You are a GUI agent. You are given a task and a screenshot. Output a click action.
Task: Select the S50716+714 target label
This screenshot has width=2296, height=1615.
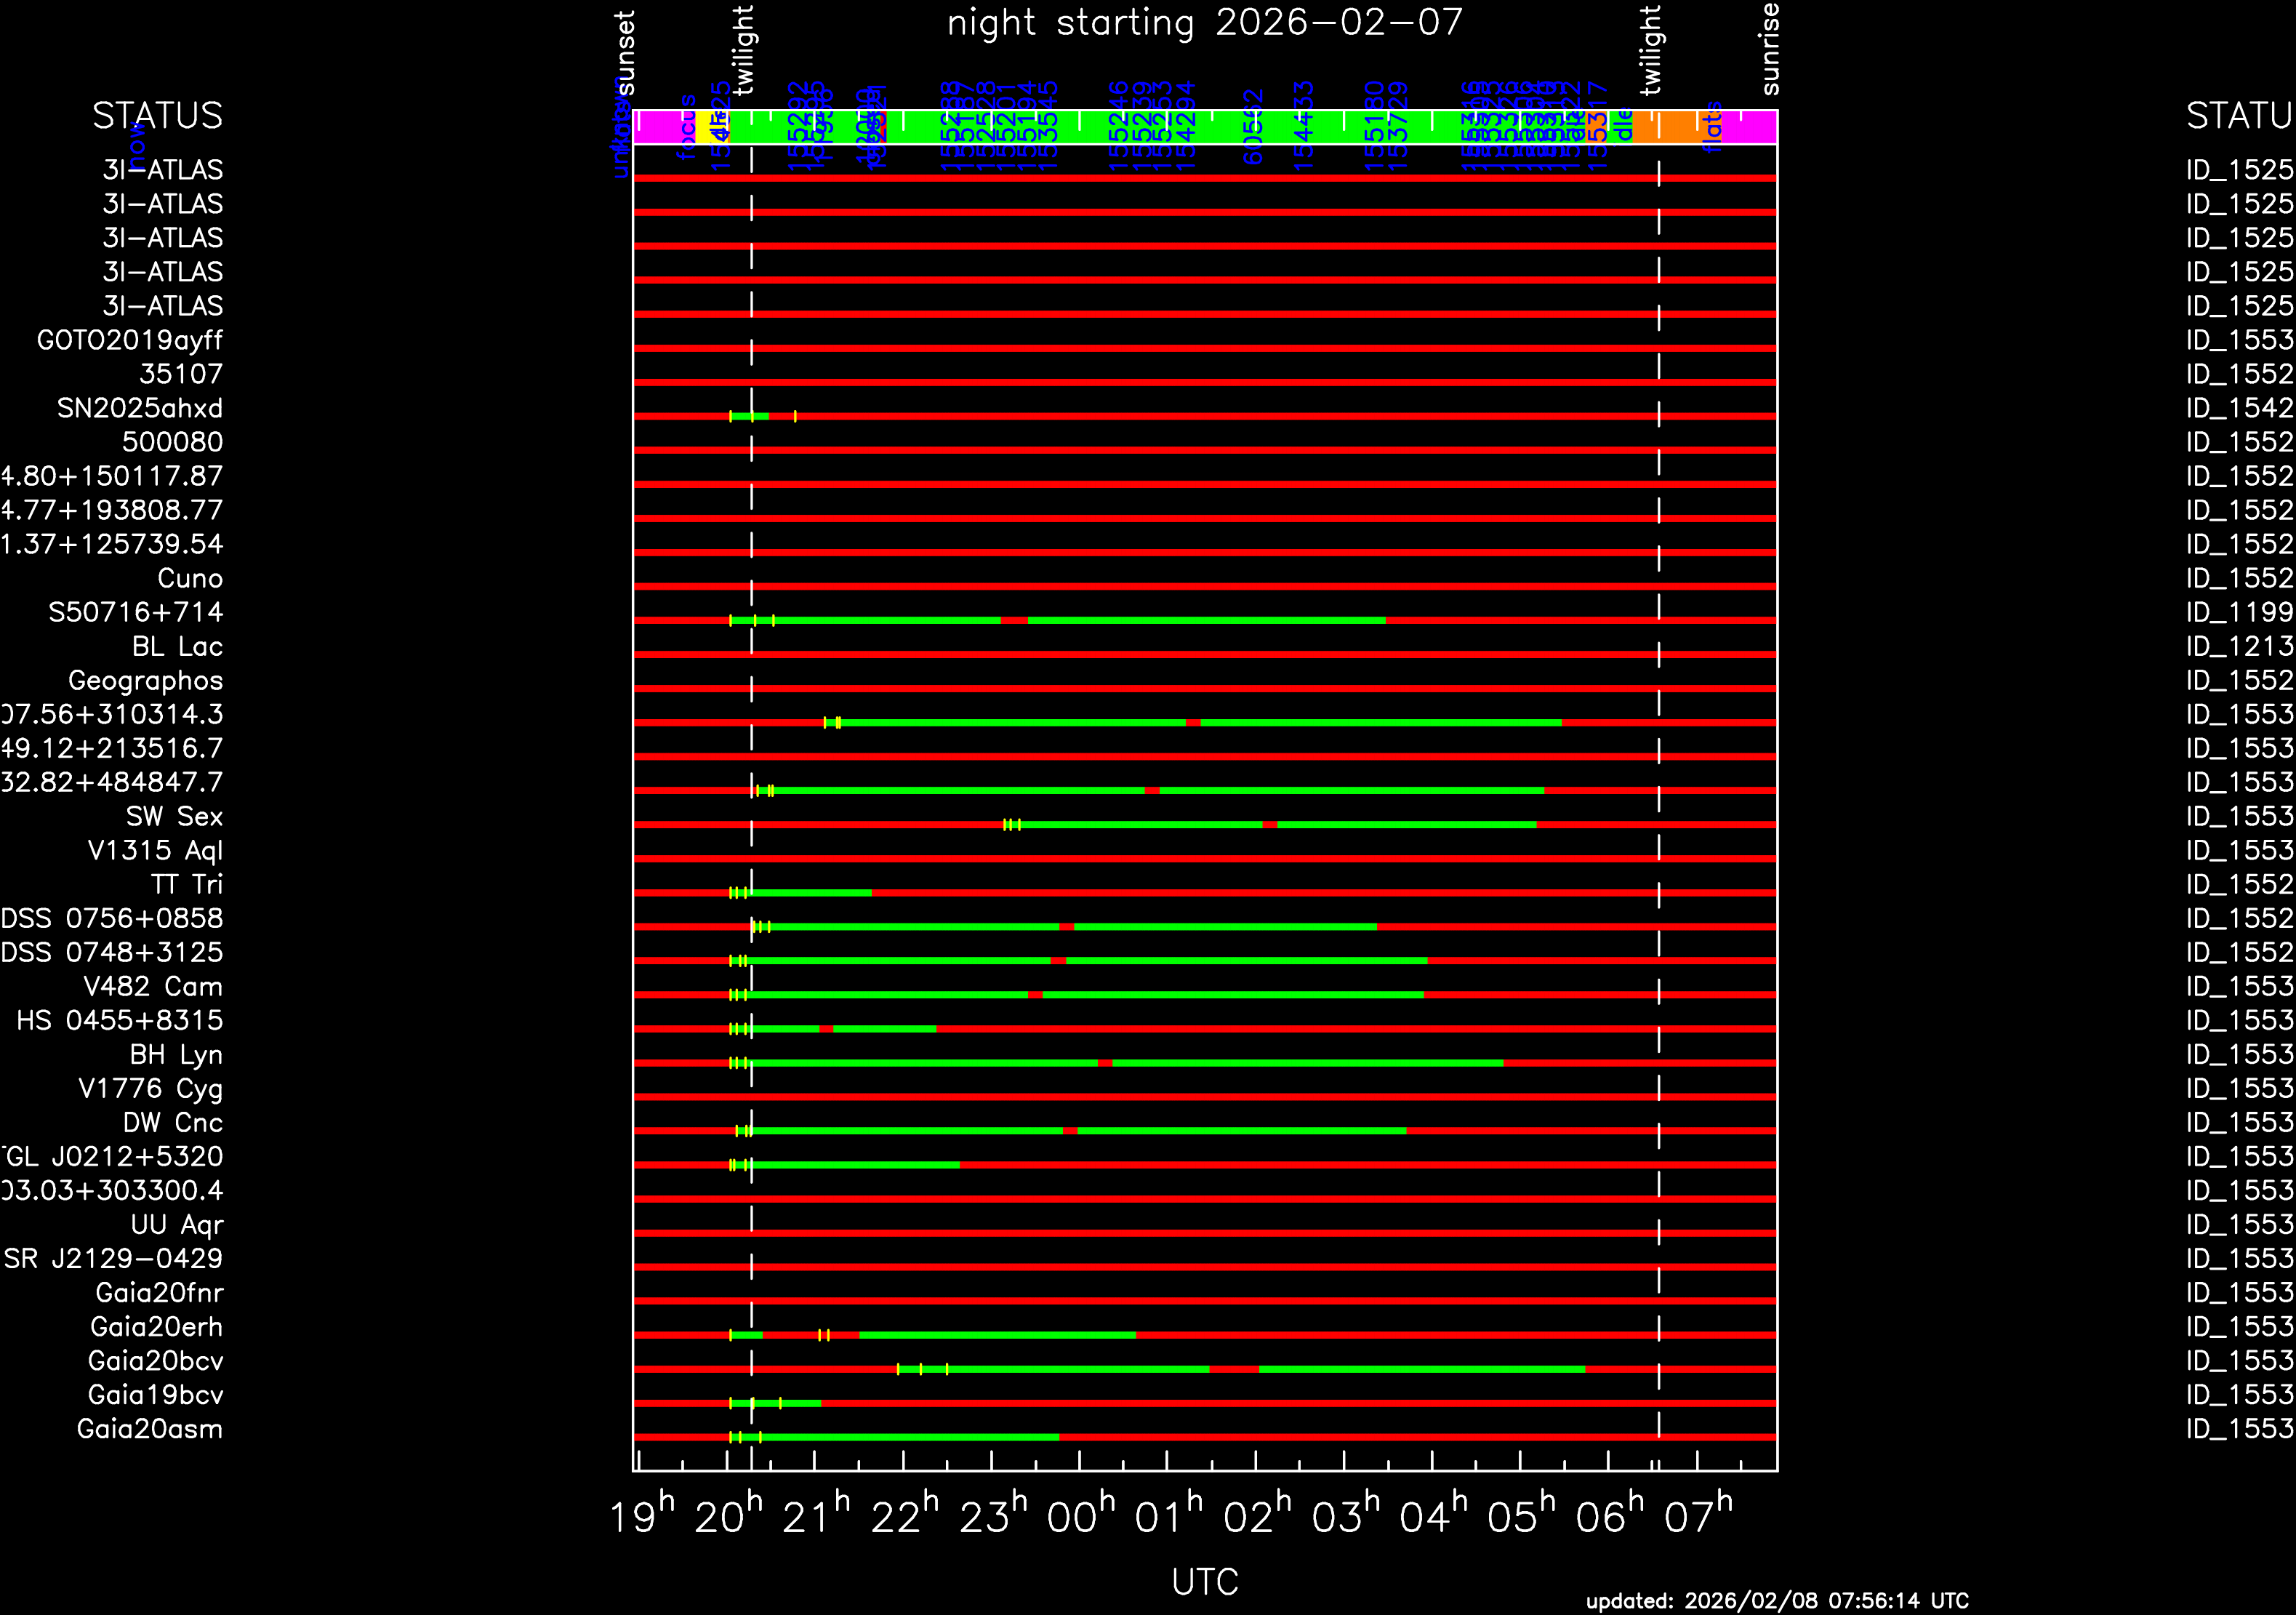coord(136,612)
